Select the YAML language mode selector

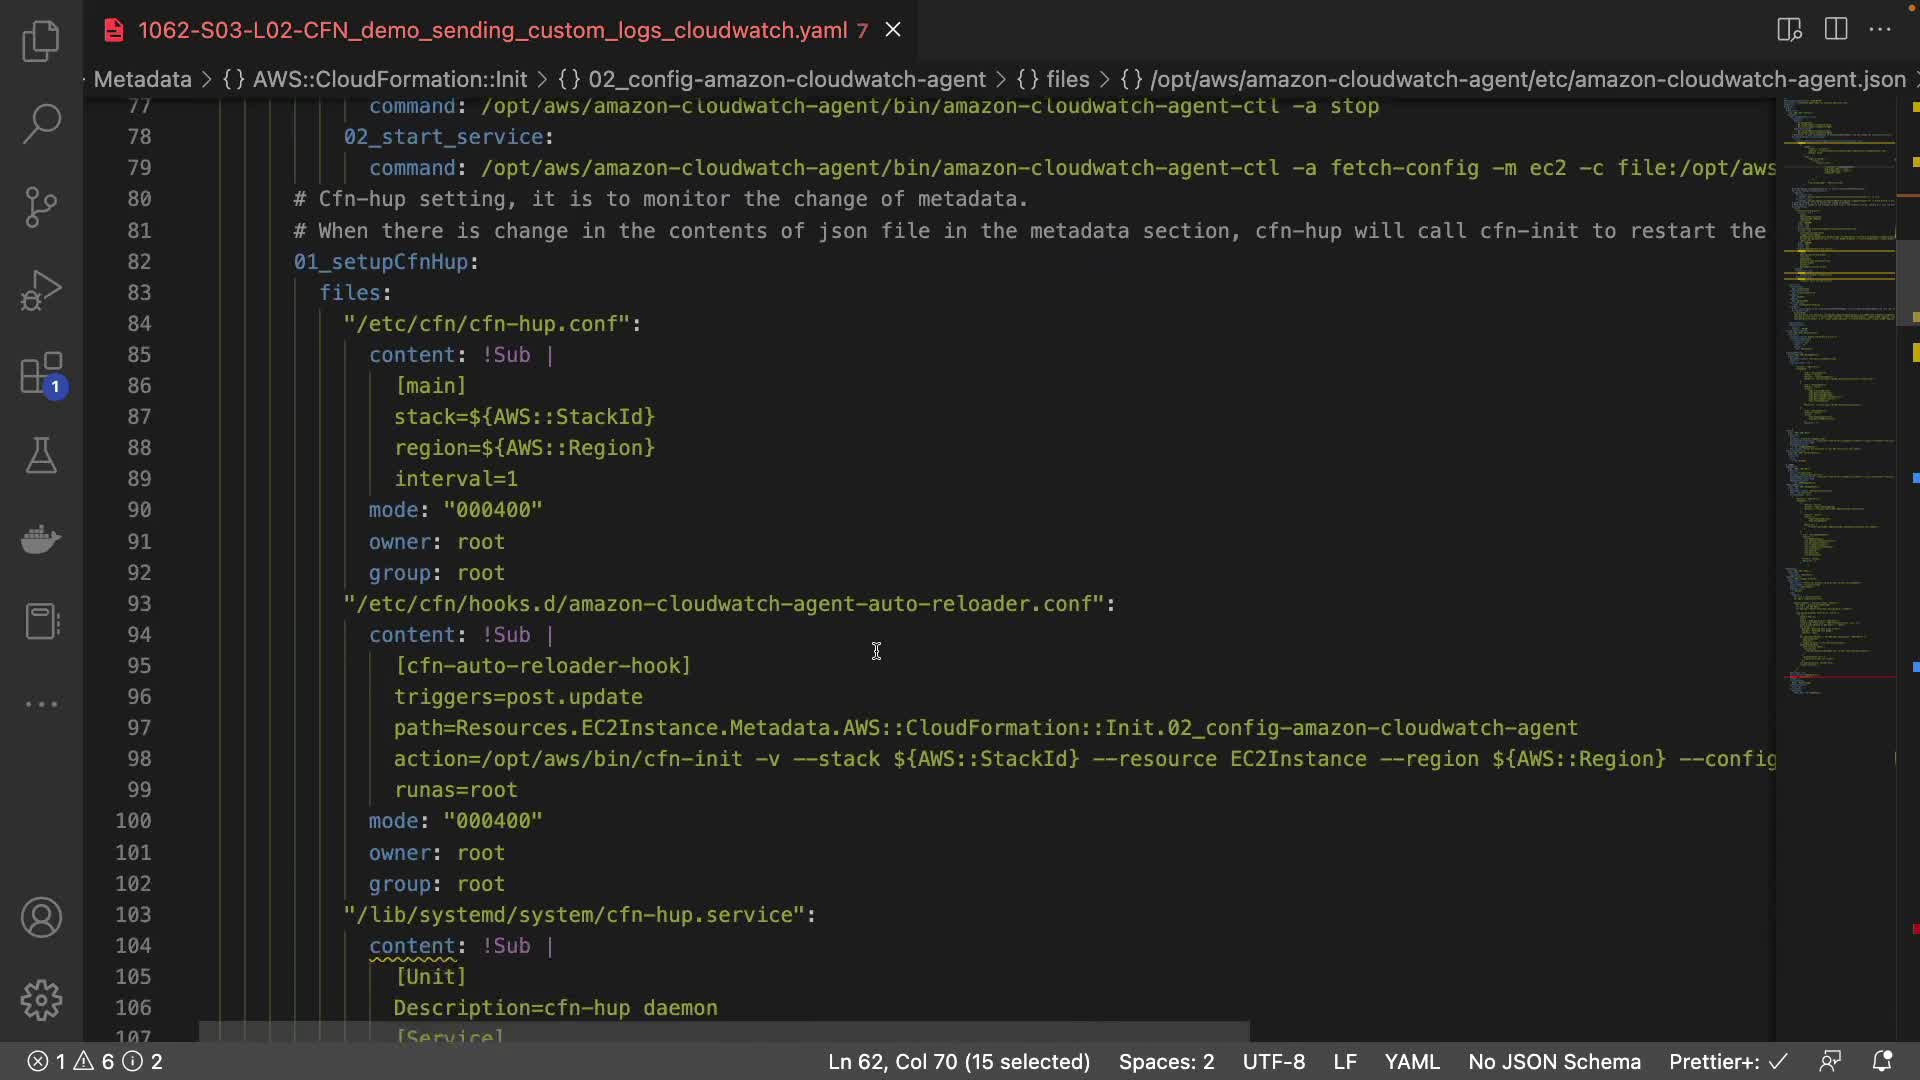click(x=1411, y=1061)
